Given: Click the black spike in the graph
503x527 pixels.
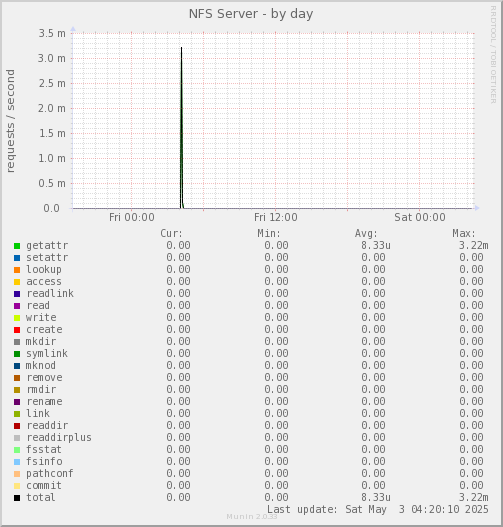Looking at the screenshot, I should tap(181, 128).
